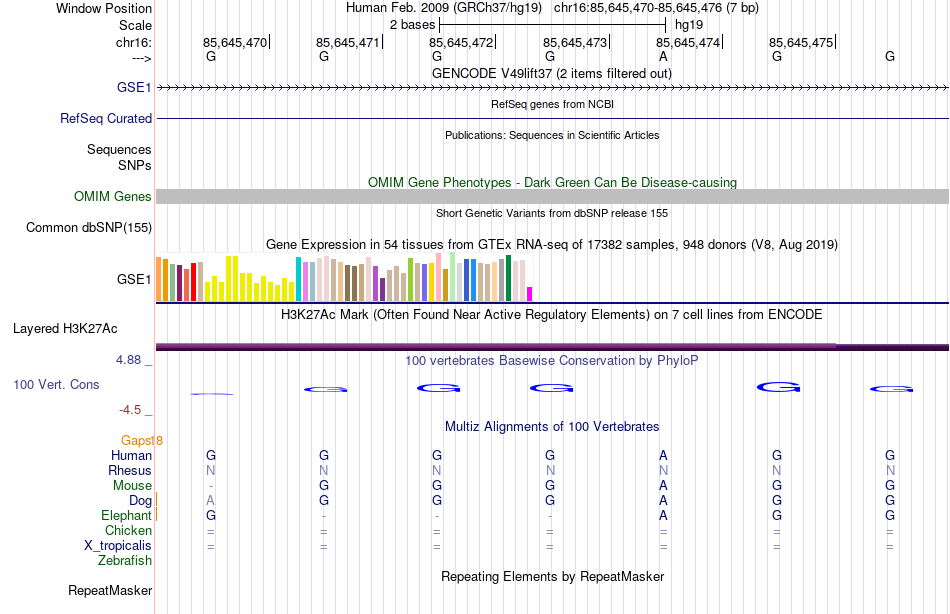Click the Scale label

(135, 25)
